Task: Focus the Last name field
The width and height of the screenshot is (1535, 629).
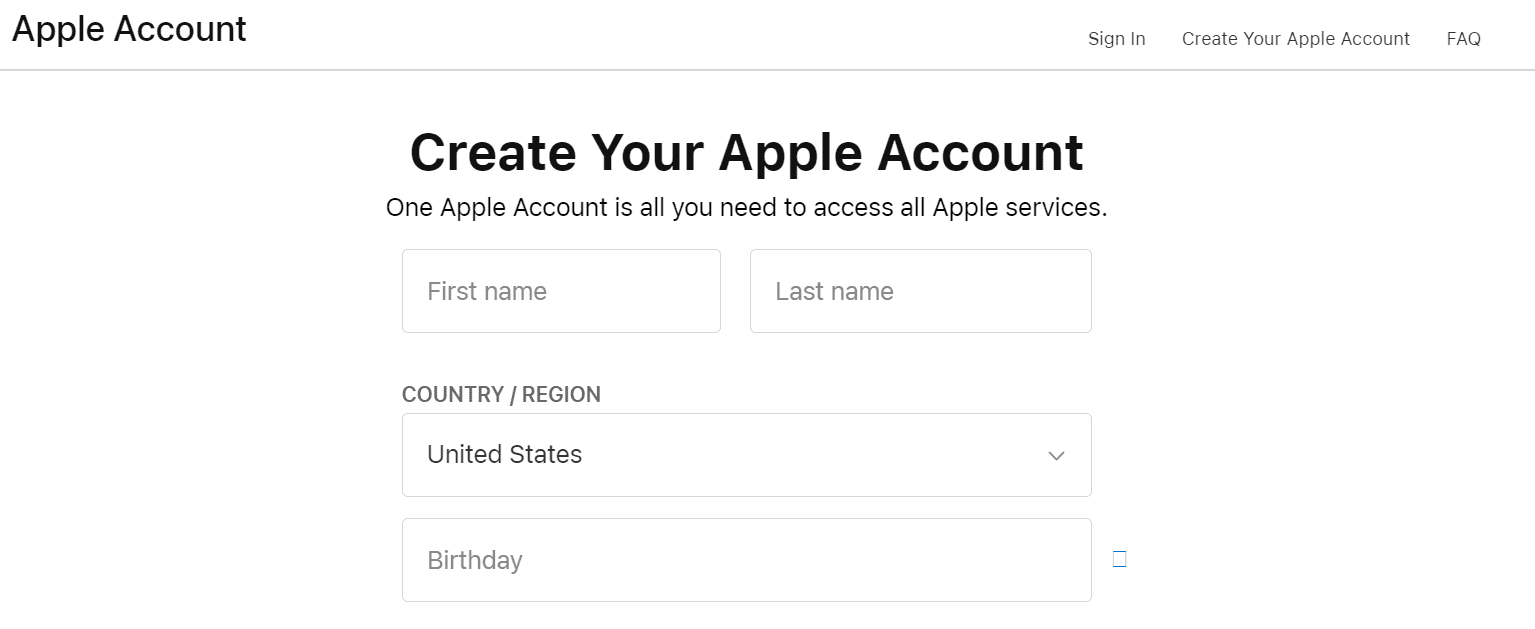Action: [920, 291]
